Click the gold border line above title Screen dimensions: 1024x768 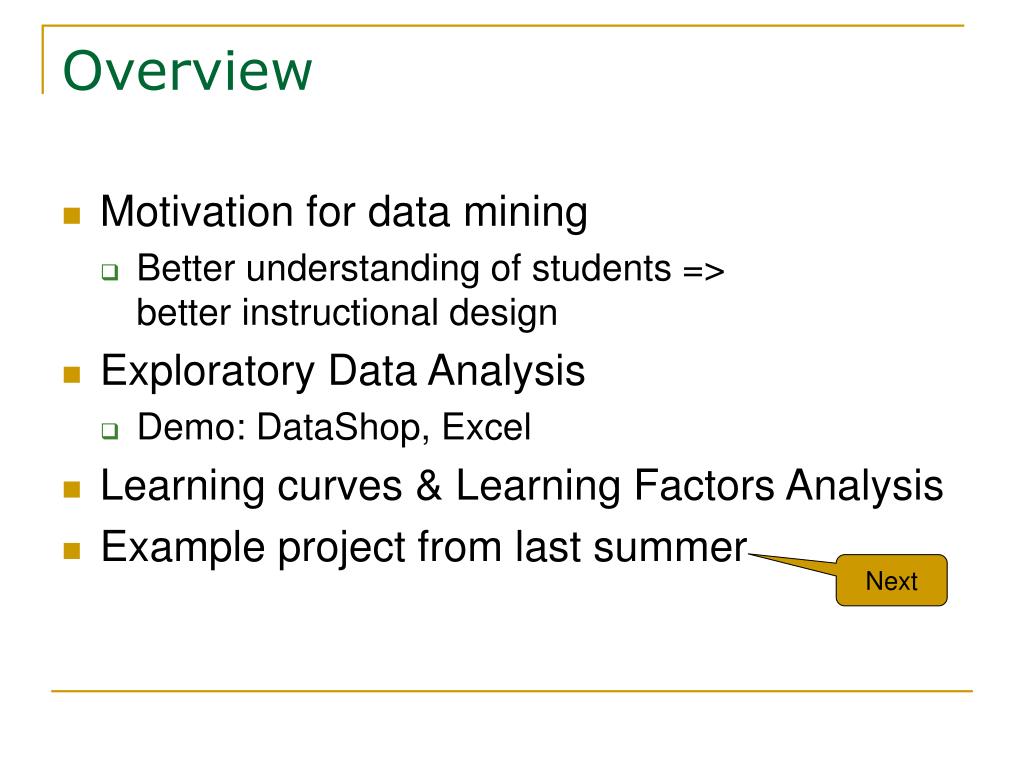coord(503,25)
